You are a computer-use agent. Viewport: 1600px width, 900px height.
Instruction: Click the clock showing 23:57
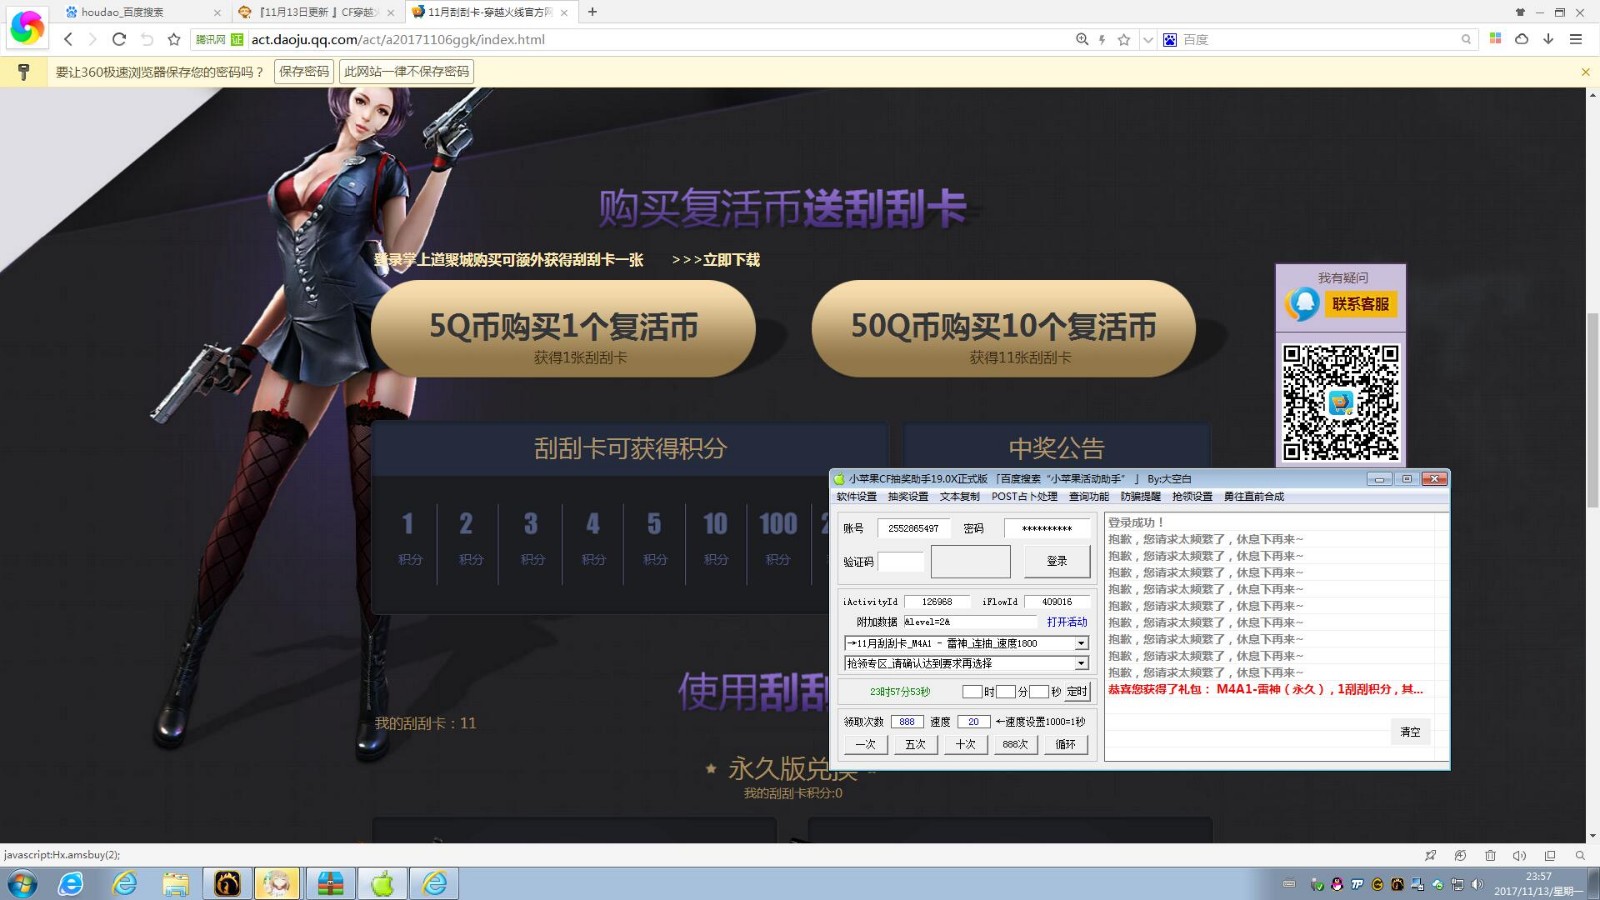[x=1538, y=876]
